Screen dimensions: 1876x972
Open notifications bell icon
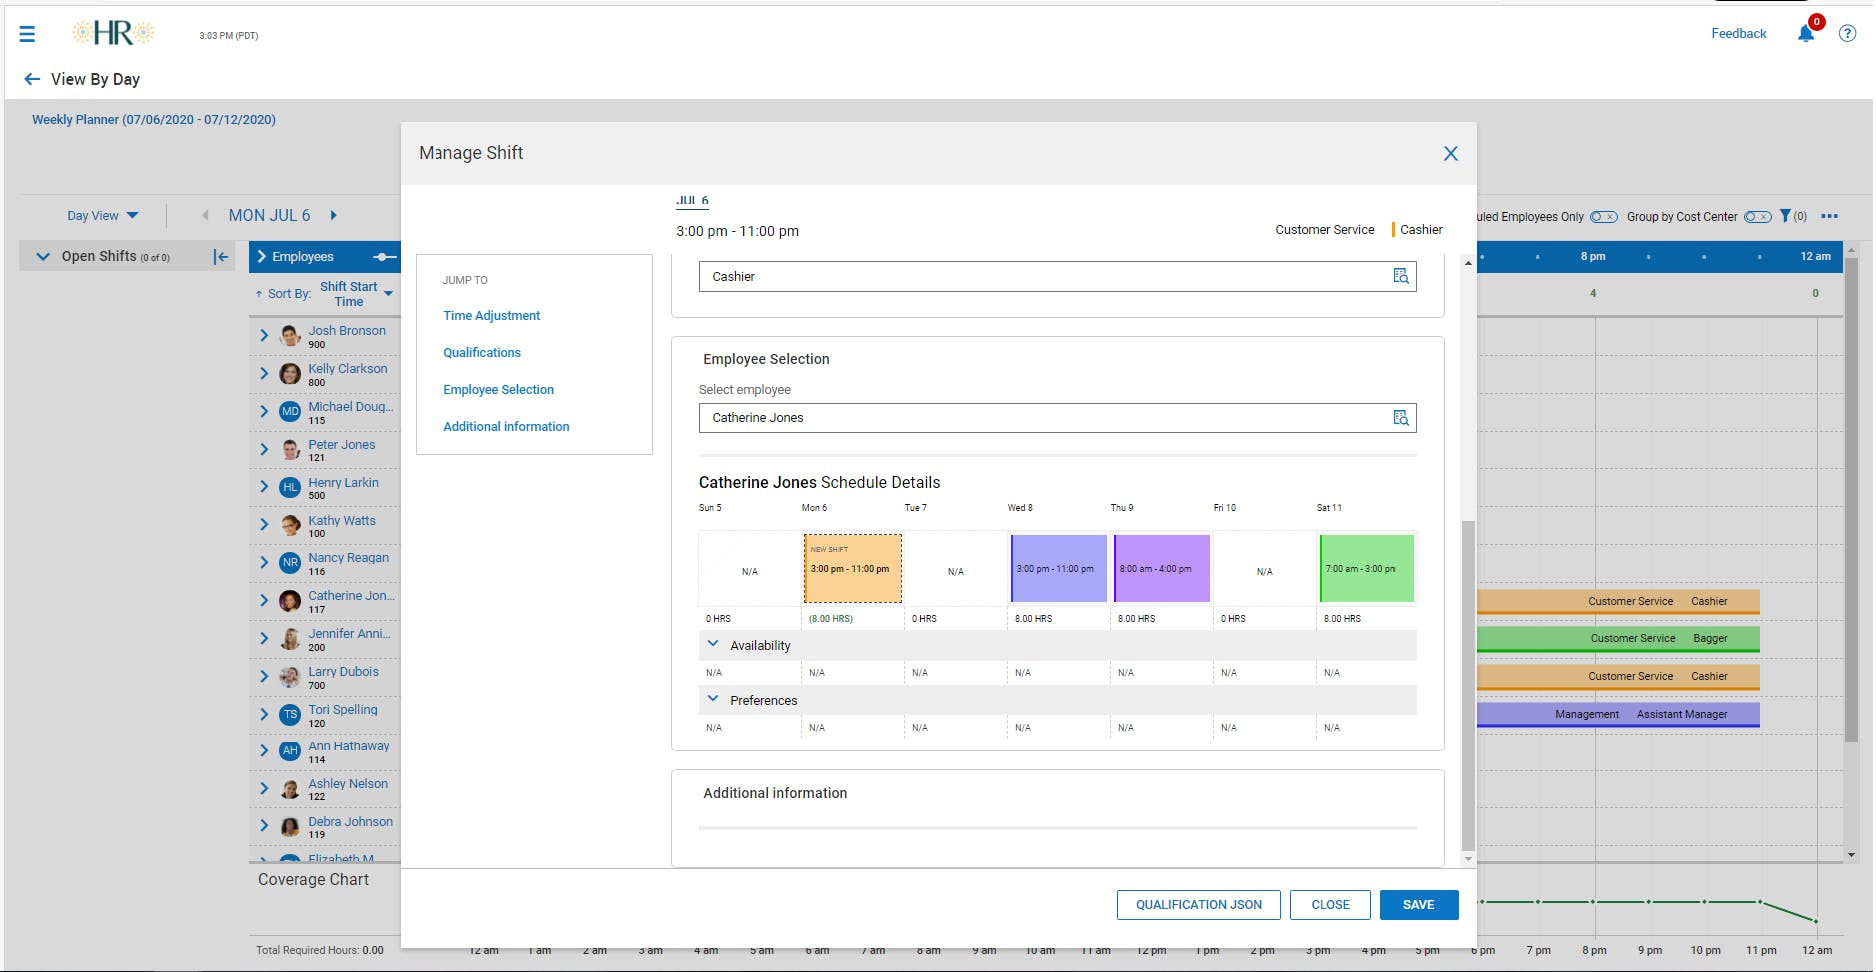click(x=1806, y=34)
